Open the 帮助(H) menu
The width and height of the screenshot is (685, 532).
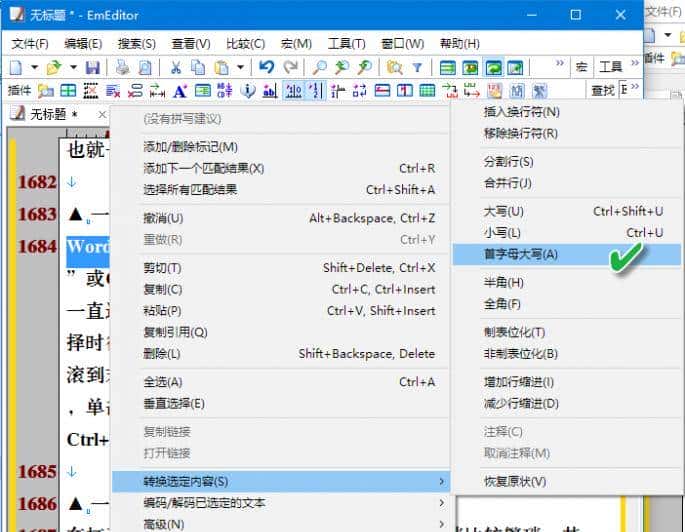pos(460,44)
